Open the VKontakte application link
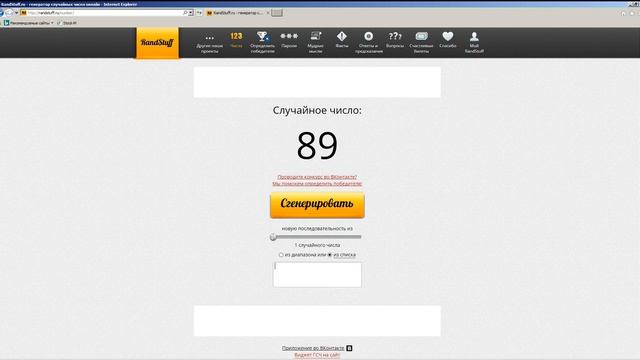This screenshot has width=640, height=360. pos(313,348)
